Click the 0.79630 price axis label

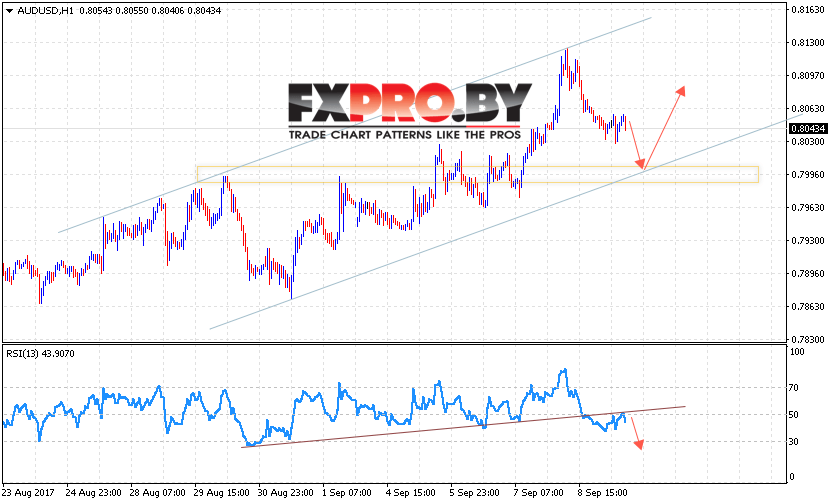[808, 207]
